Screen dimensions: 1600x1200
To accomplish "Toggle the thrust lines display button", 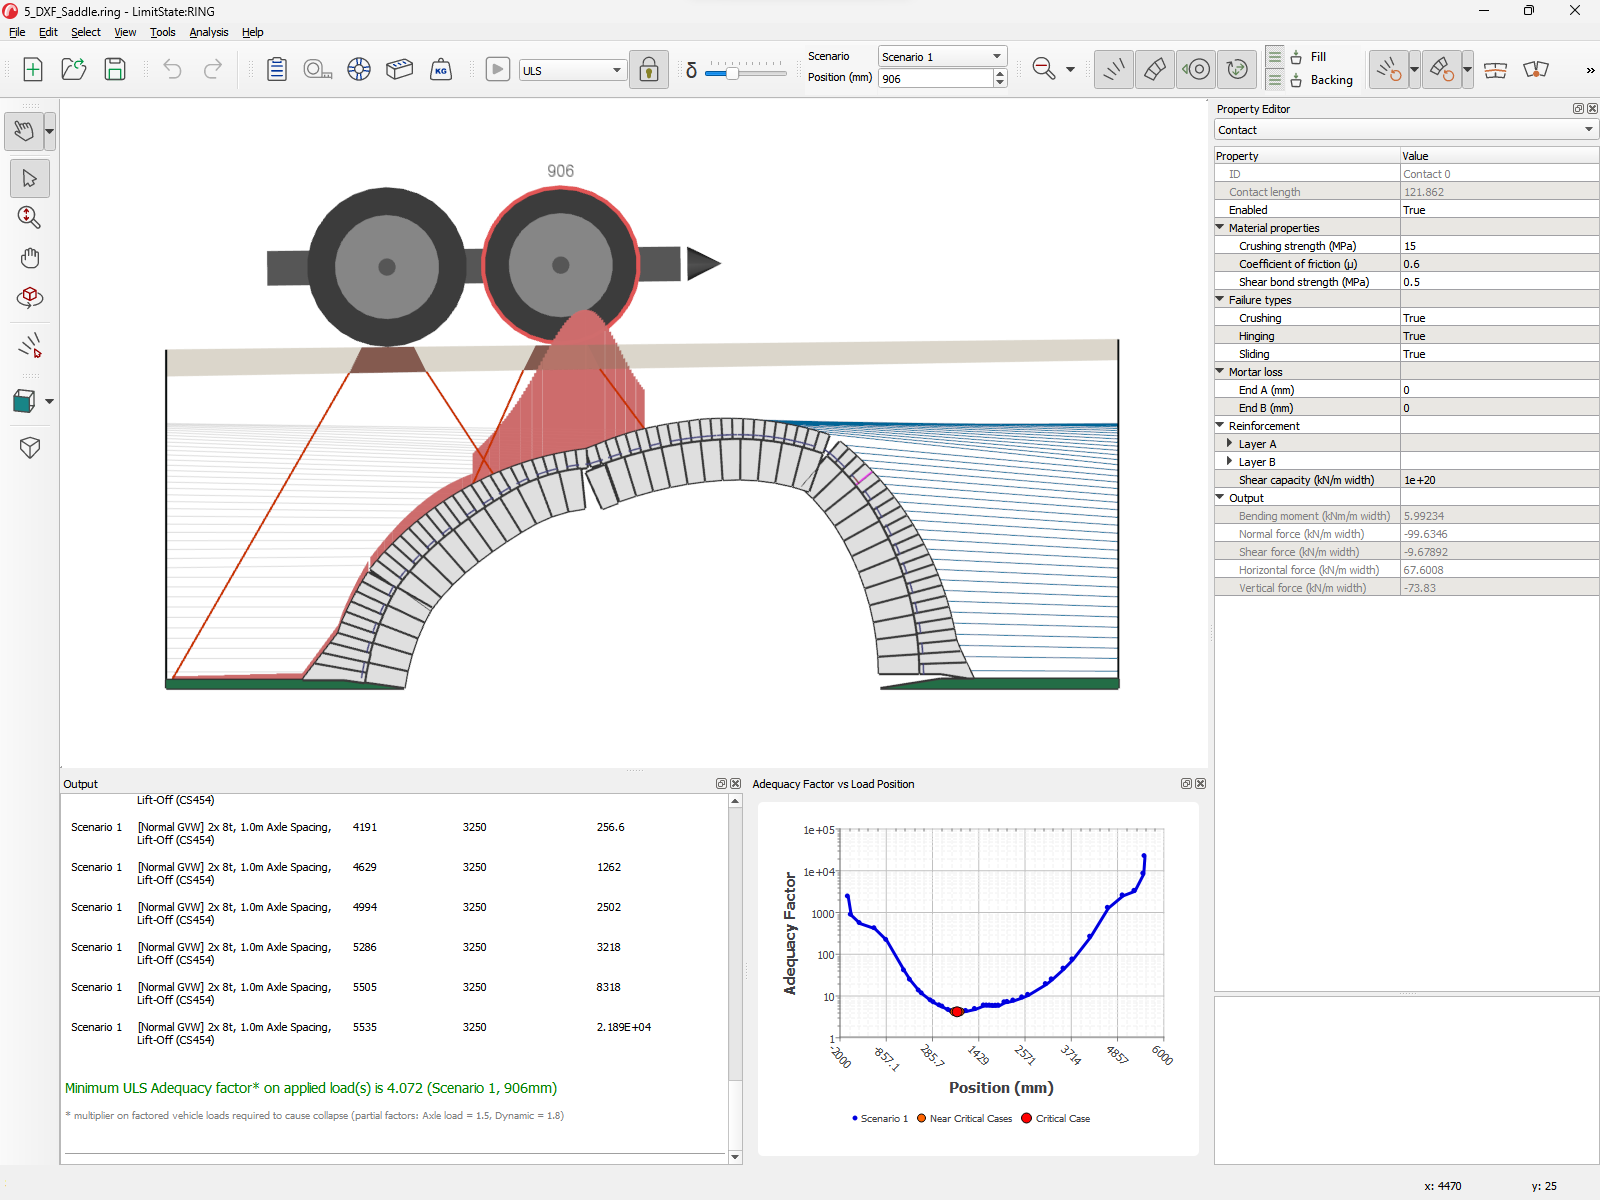I will (1113, 69).
